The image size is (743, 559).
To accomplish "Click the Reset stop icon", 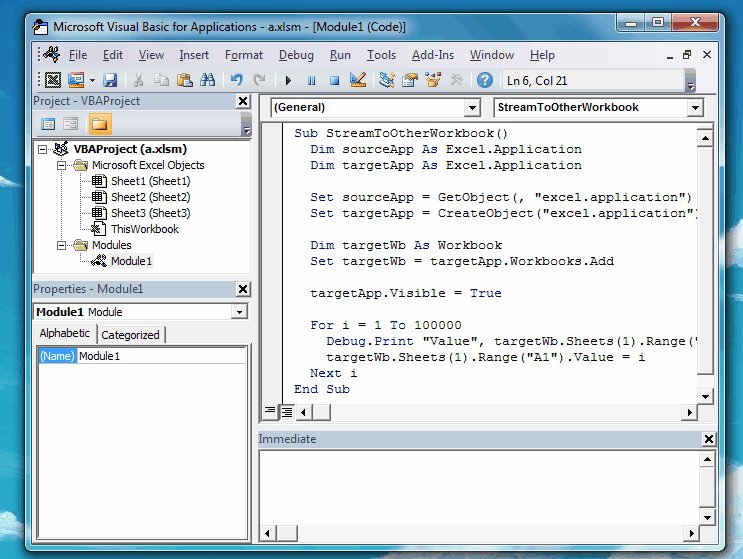I will [335, 80].
